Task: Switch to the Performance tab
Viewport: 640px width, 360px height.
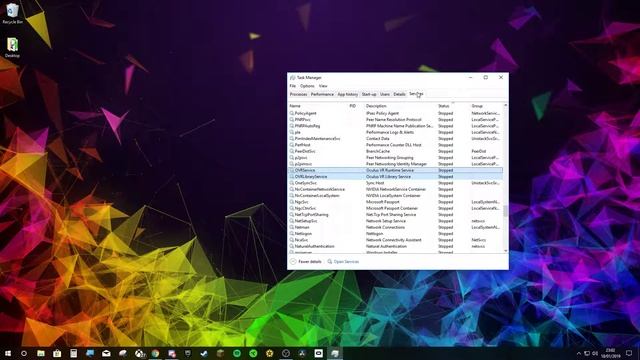Action: click(322, 94)
